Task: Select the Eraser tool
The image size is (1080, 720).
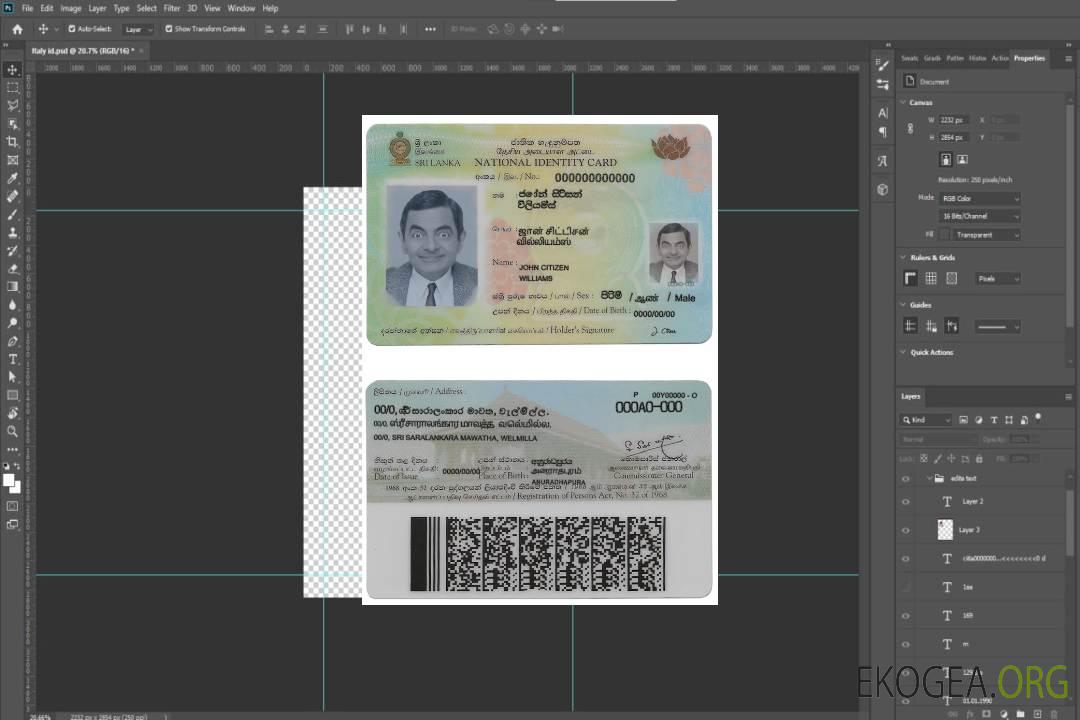Action: [x=12, y=269]
